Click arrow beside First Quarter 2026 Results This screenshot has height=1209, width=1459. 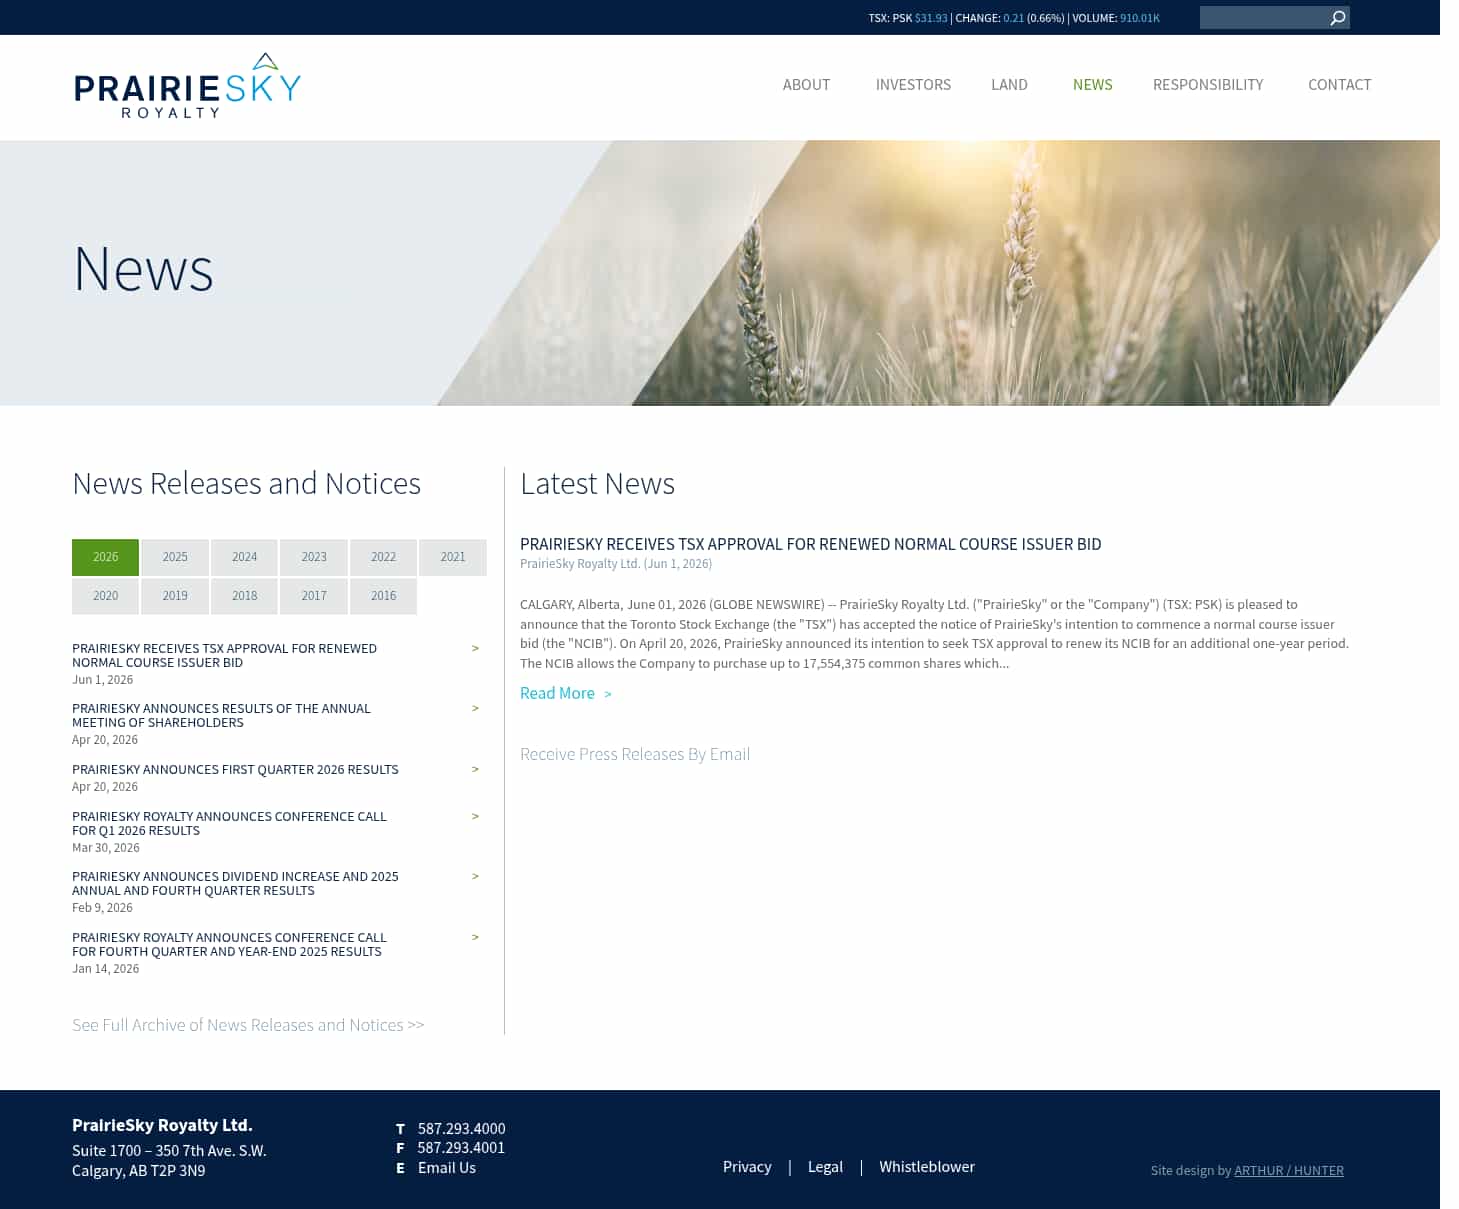point(475,769)
